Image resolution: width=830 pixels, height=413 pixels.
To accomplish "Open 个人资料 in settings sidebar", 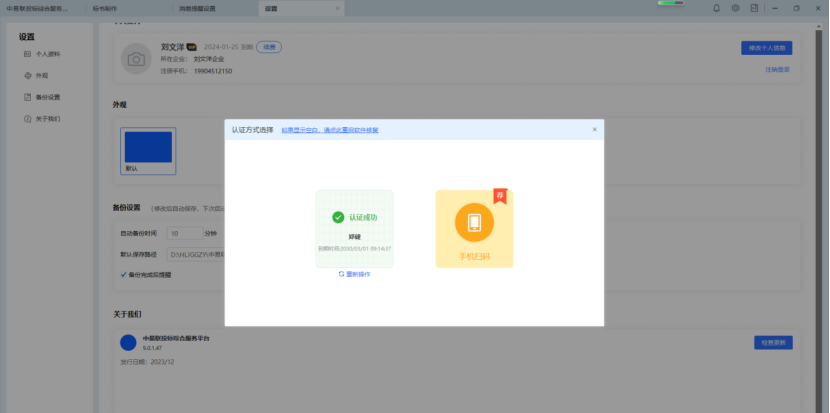I will click(47, 54).
